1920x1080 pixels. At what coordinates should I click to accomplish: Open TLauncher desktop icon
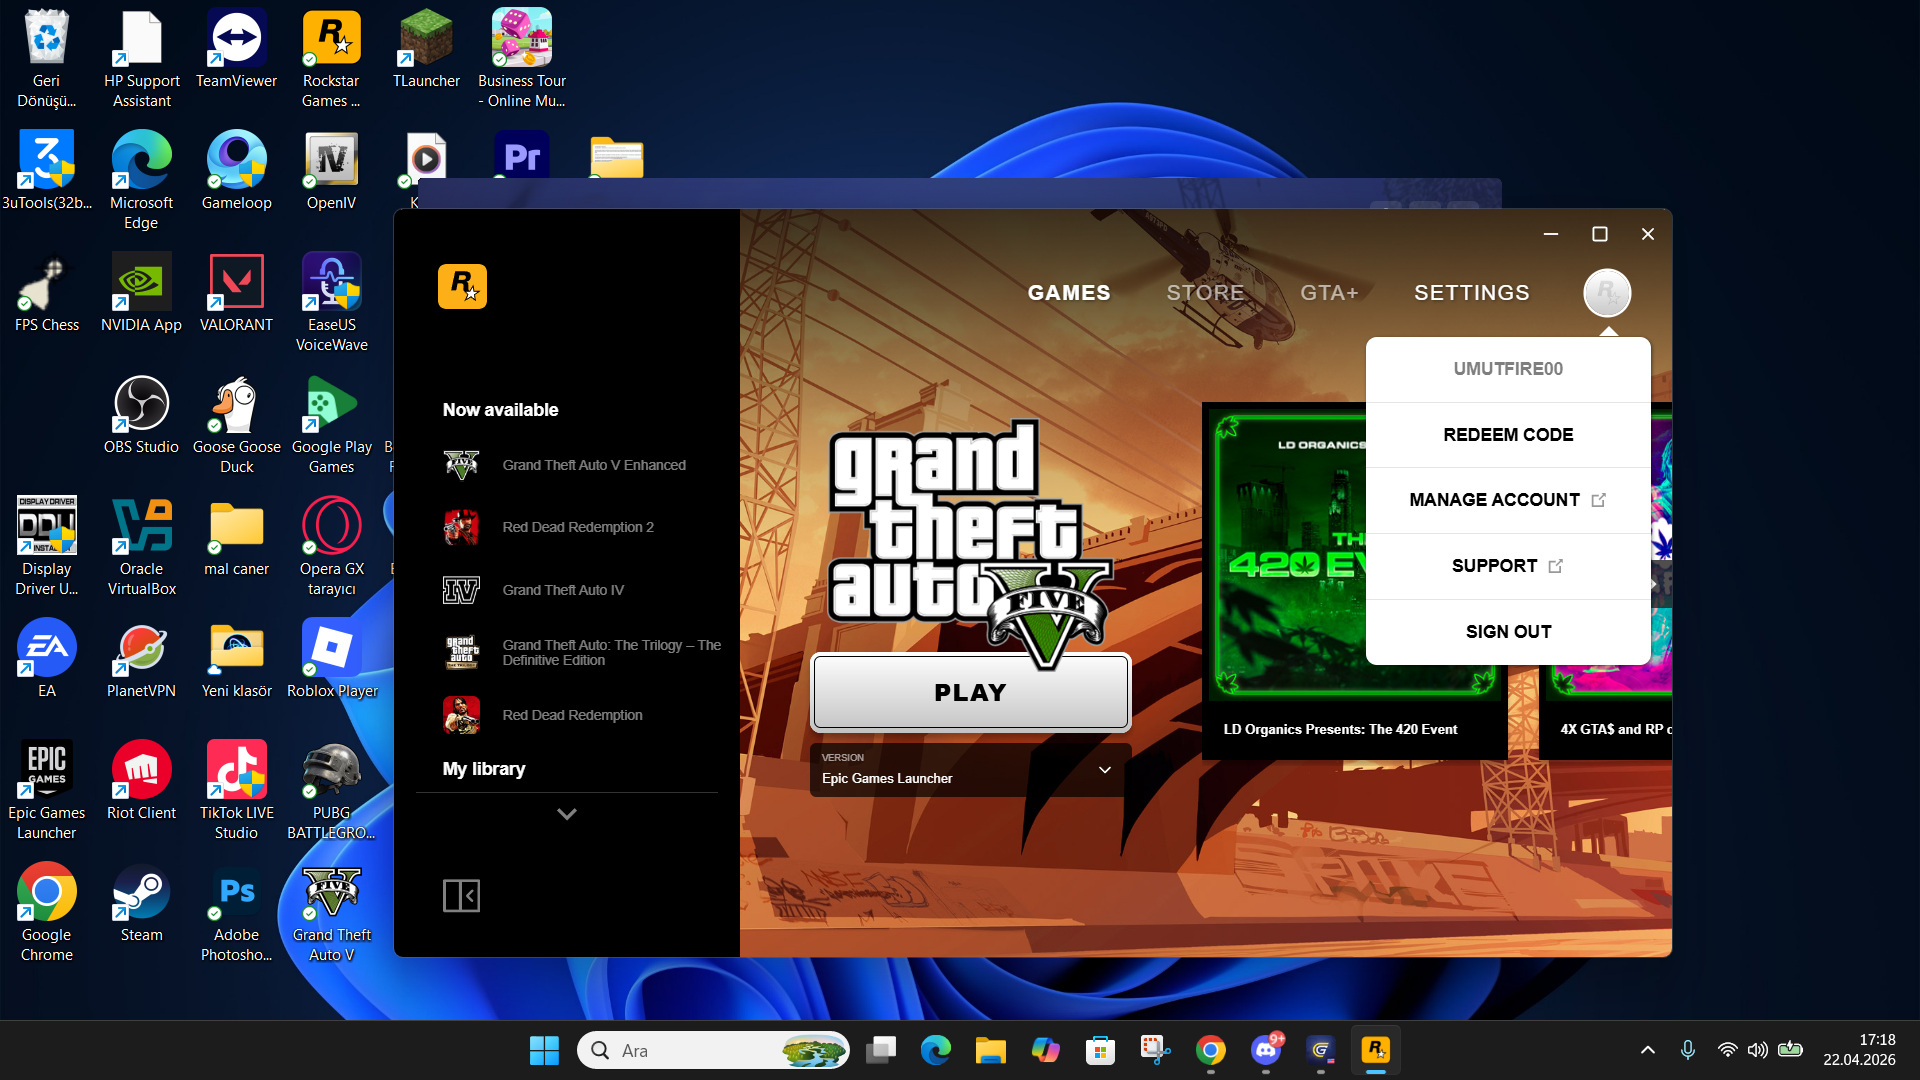tap(426, 49)
